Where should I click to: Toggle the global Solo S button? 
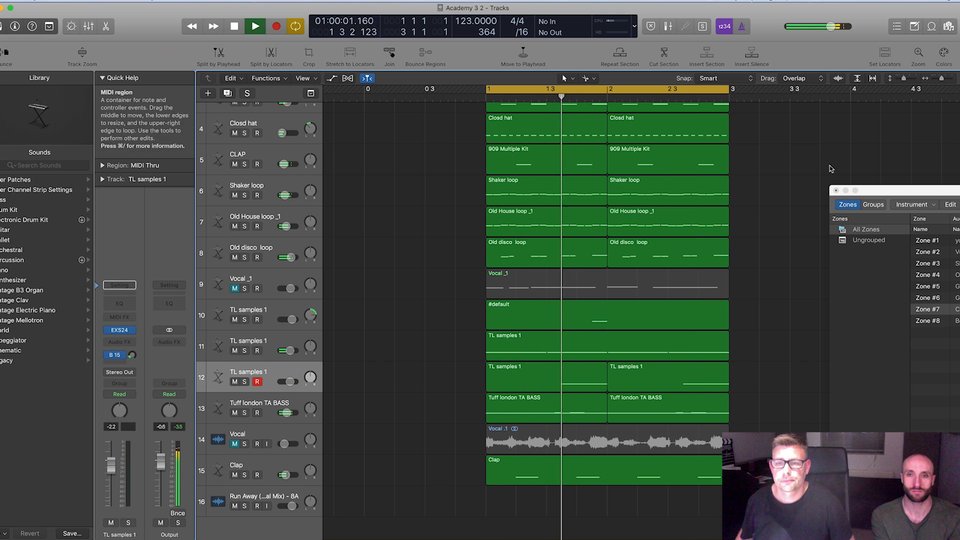[x=247, y=93]
